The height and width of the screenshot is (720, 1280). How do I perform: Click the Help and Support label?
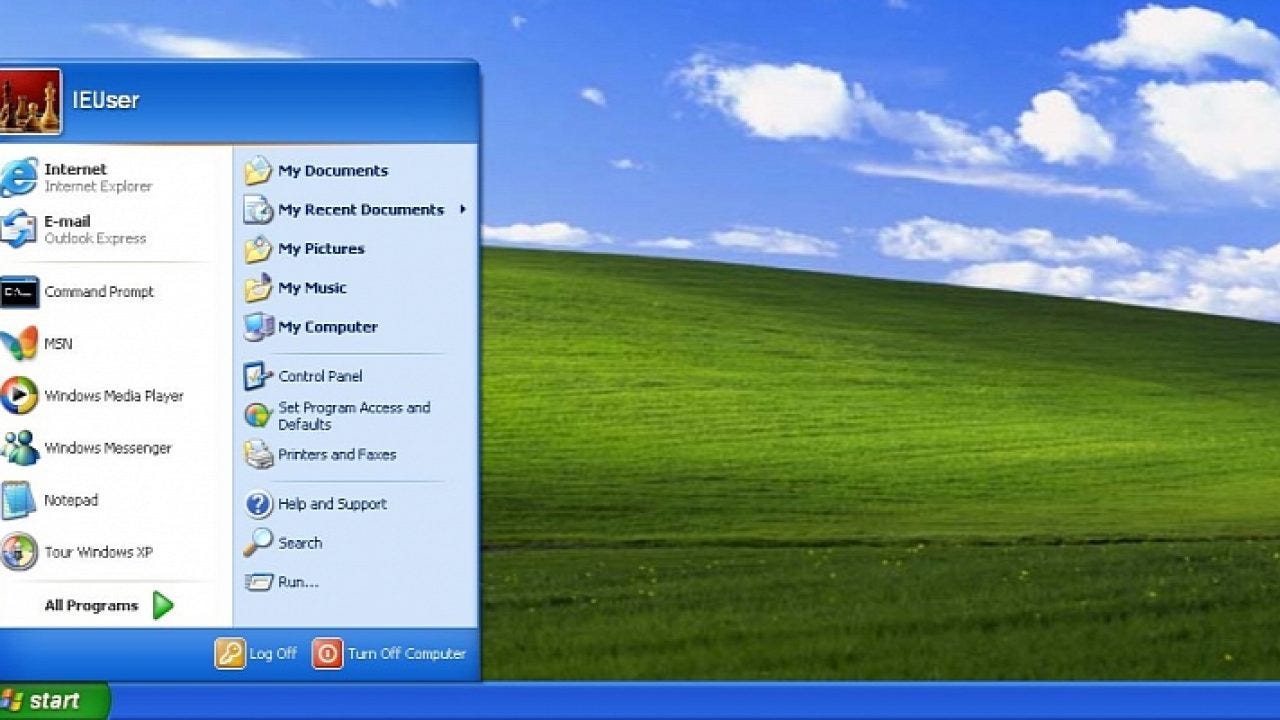(x=332, y=504)
